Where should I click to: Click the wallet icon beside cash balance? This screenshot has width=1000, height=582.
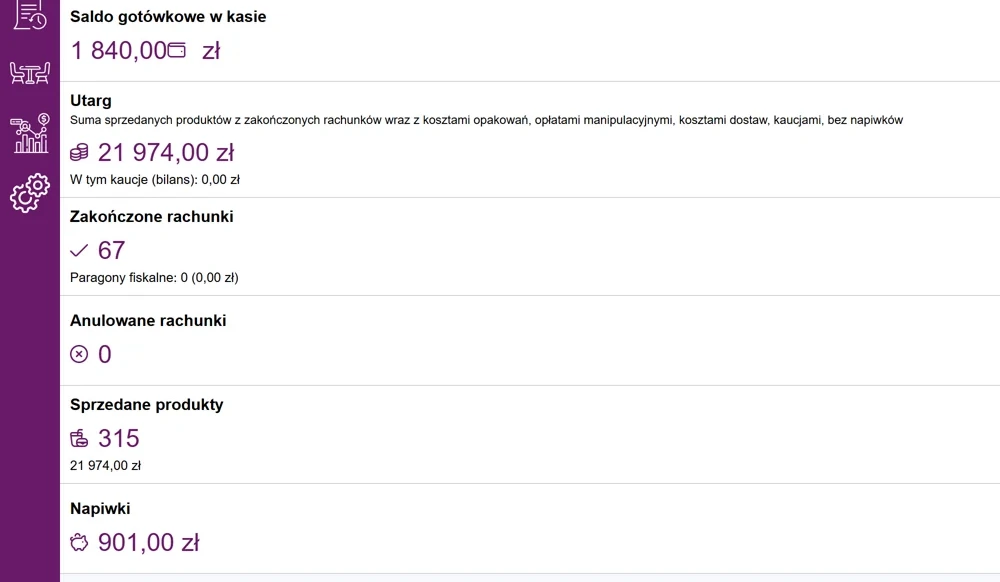click(x=177, y=50)
